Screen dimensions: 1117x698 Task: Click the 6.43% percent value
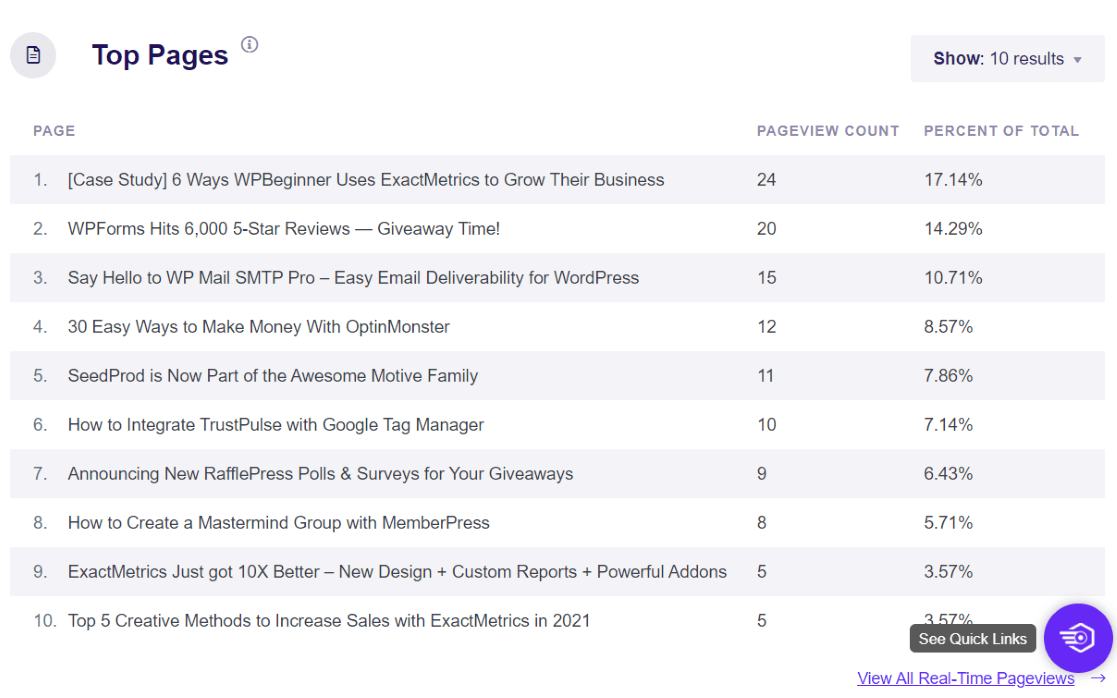coord(948,474)
